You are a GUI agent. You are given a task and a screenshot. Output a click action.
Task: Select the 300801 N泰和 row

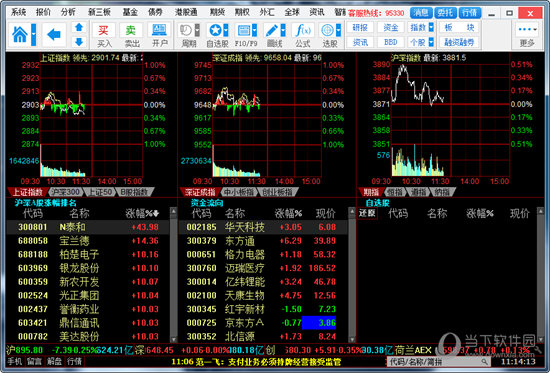coord(88,227)
